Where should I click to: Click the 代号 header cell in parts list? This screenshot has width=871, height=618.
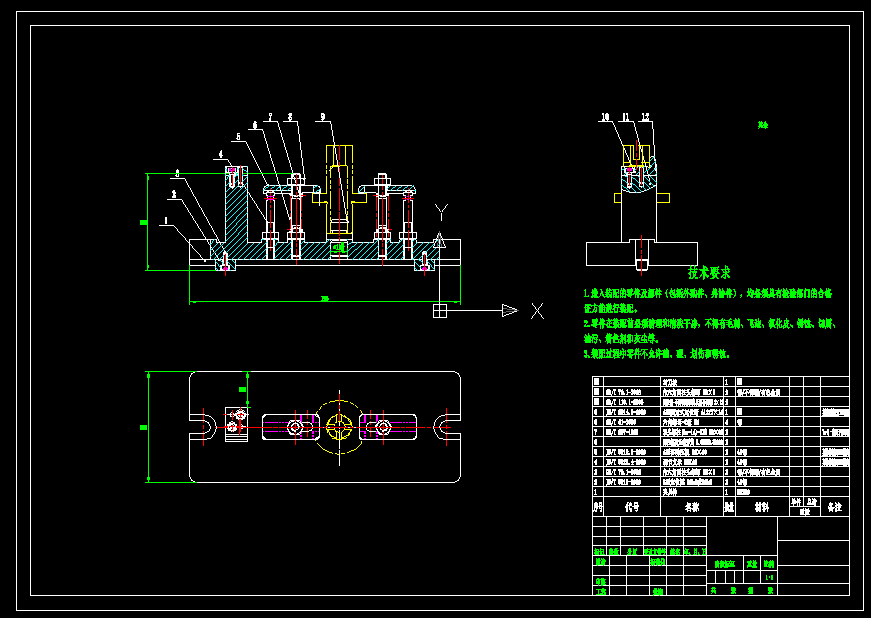[x=632, y=507]
